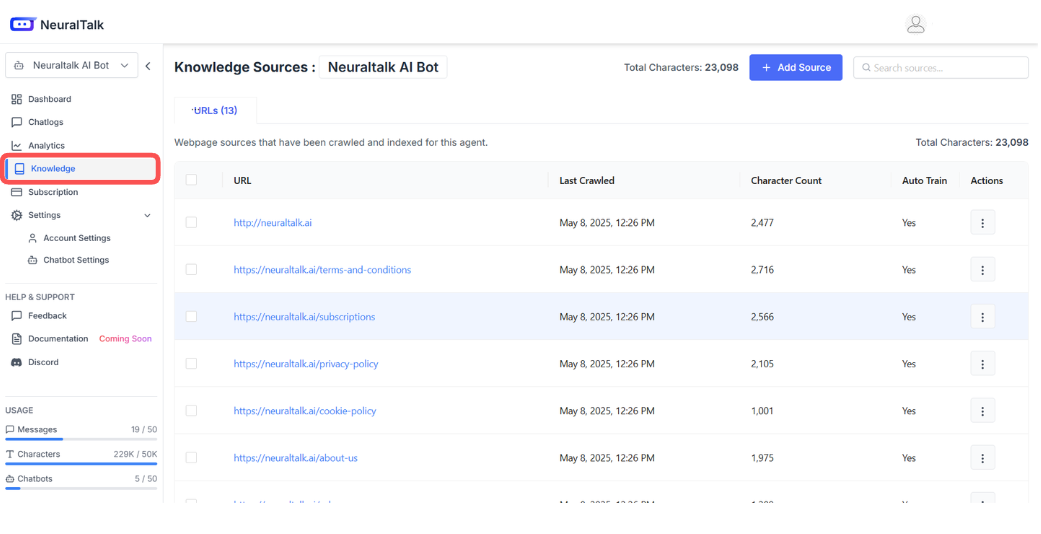The height and width of the screenshot is (534, 1041).
Task: Click the NeuralTalk logo icon
Action: [x=23, y=25]
